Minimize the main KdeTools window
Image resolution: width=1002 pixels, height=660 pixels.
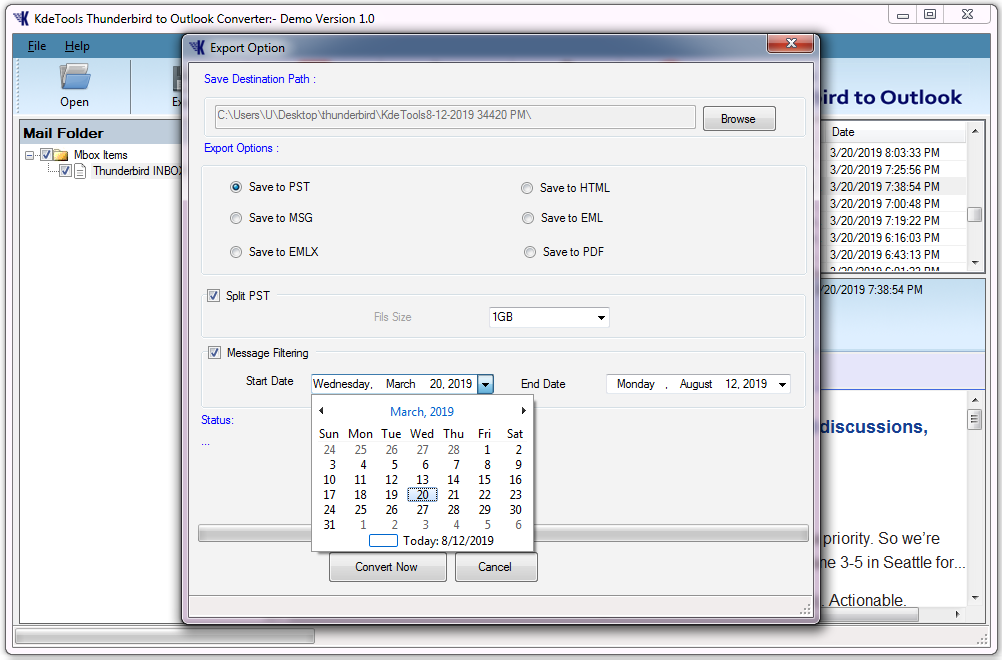click(903, 15)
